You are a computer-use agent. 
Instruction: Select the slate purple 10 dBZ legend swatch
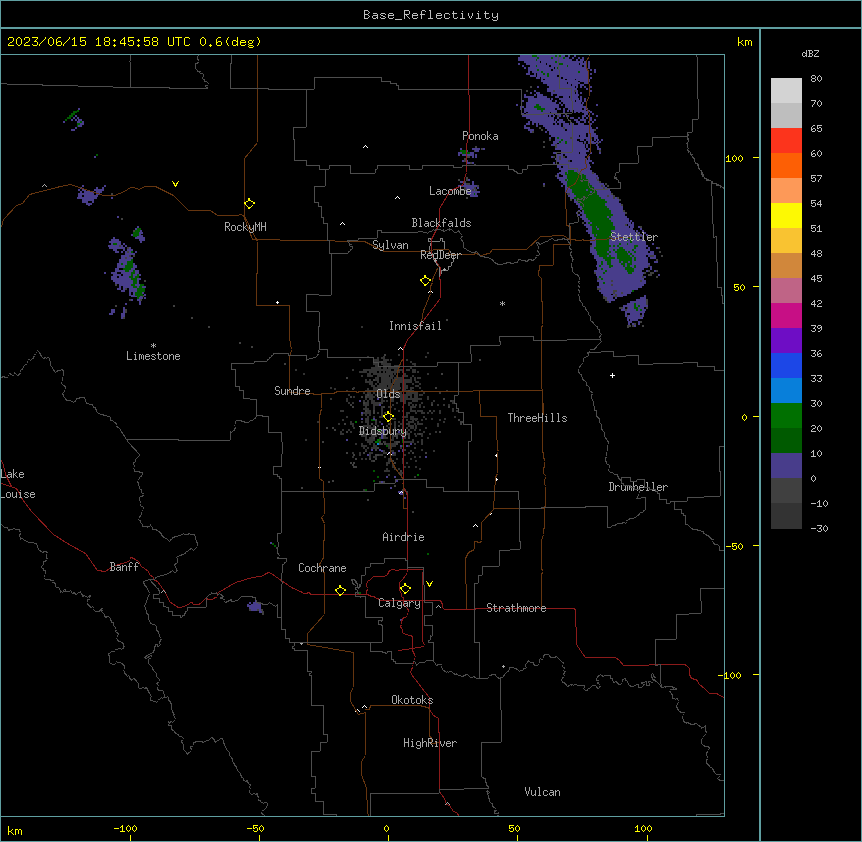click(786, 466)
